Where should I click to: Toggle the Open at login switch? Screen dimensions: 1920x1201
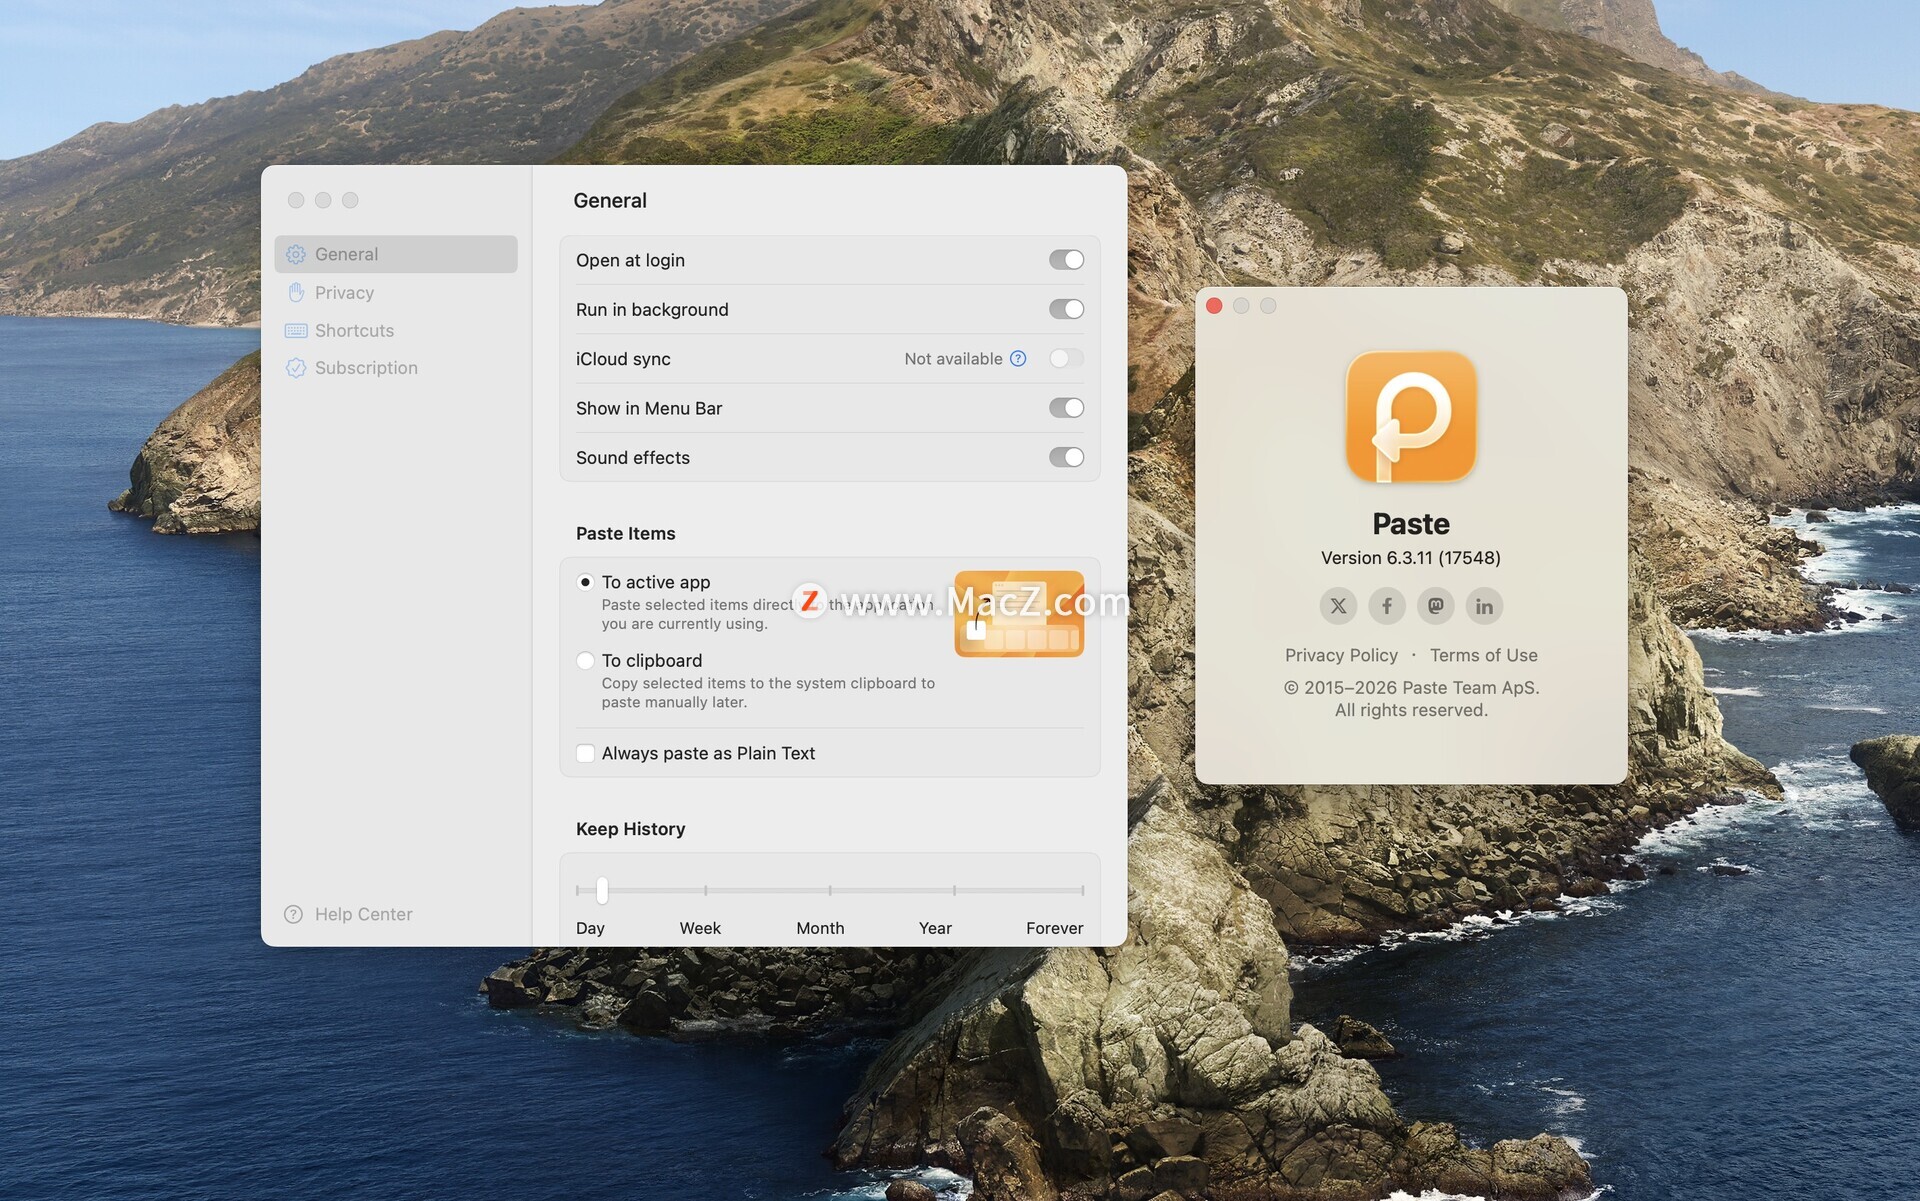click(1066, 260)
